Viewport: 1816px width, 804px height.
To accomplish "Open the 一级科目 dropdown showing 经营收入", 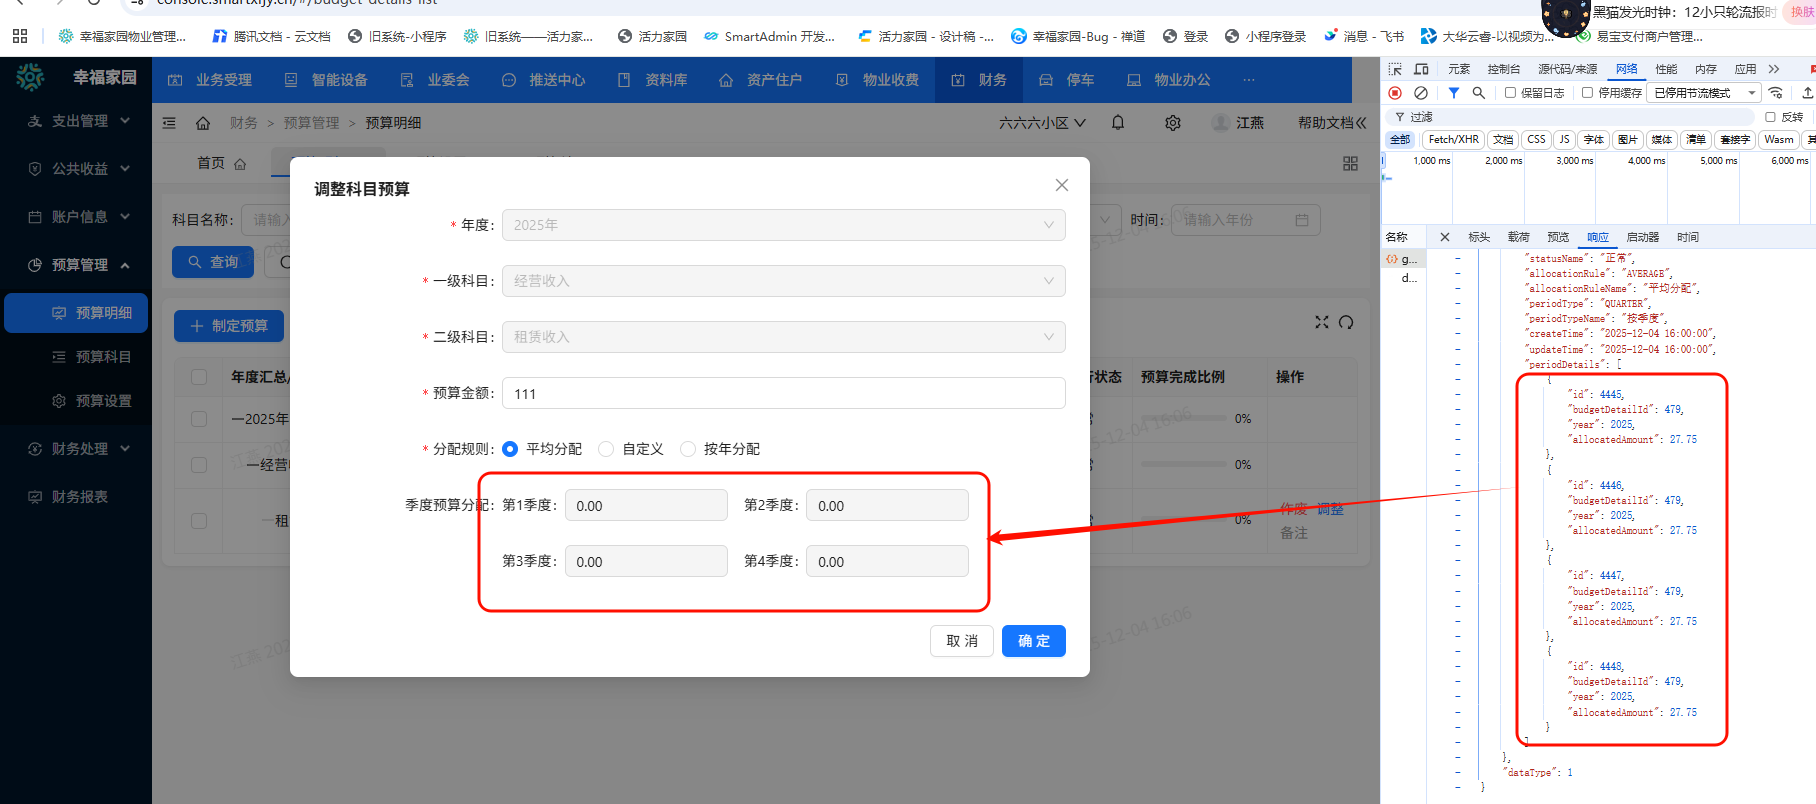I will click(x=783, y=281).
